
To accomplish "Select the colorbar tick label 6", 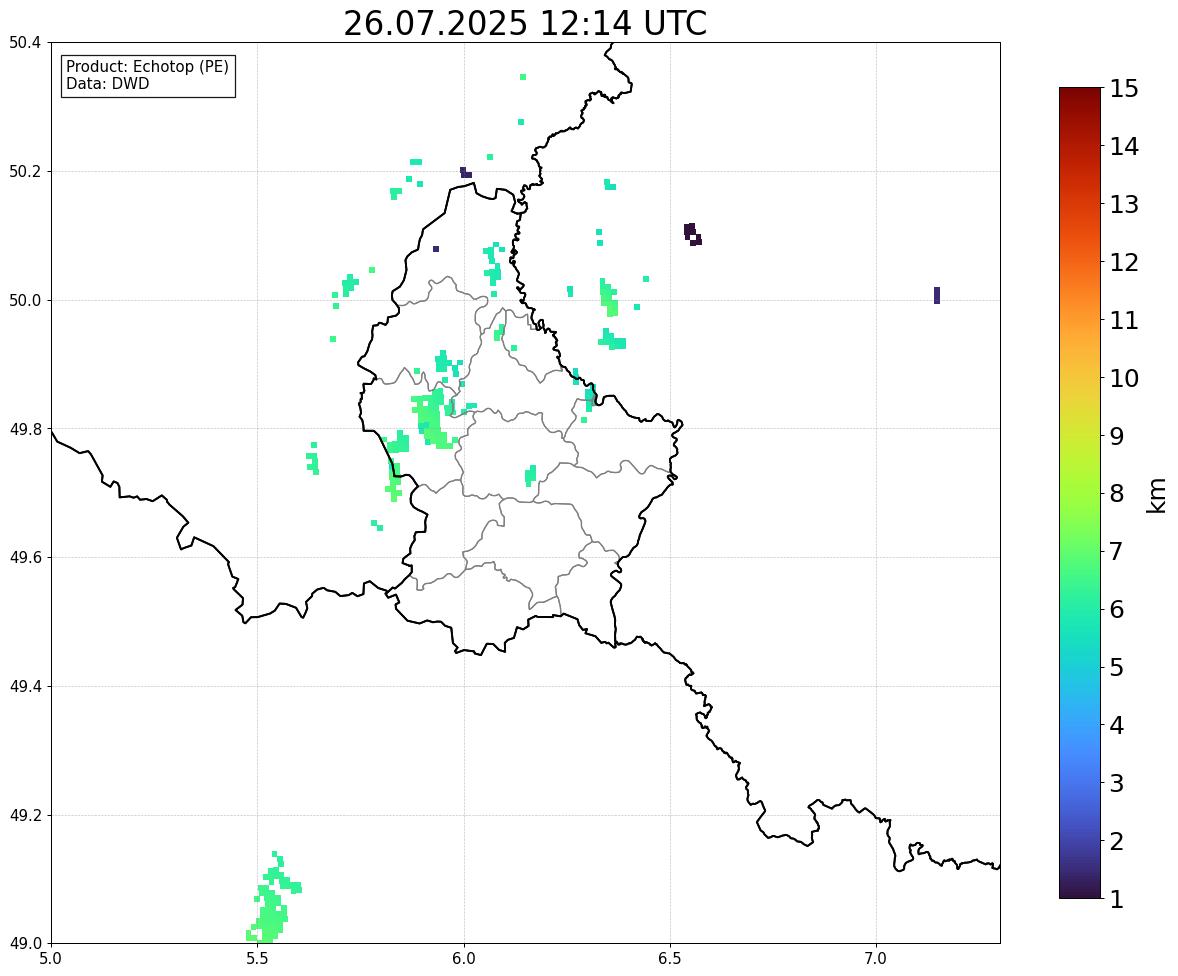I will click(1117, 609).
